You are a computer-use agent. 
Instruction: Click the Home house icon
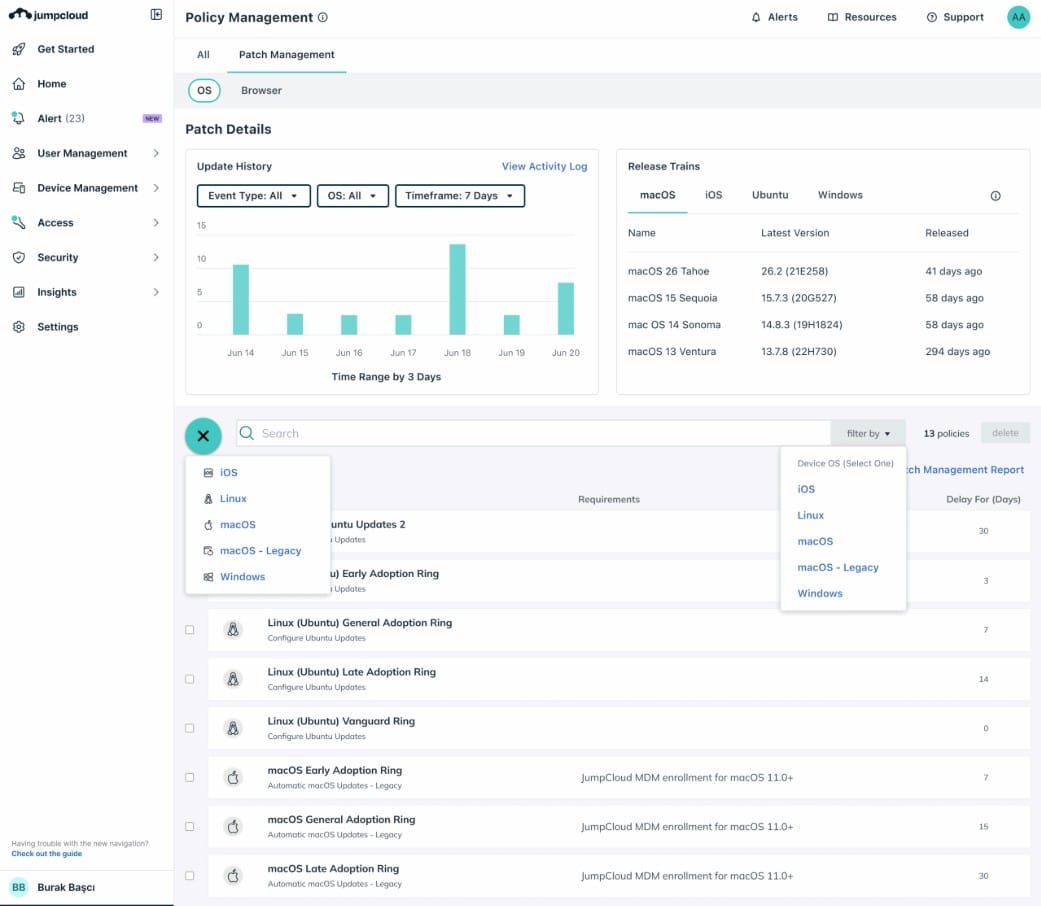(19, 84)
